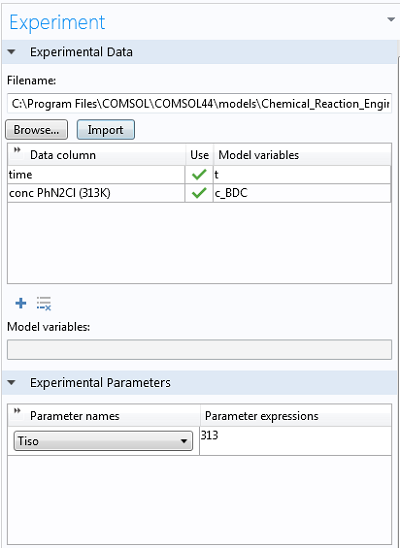Click the Browse... button

pyautogui.click(x=36, y=130)
